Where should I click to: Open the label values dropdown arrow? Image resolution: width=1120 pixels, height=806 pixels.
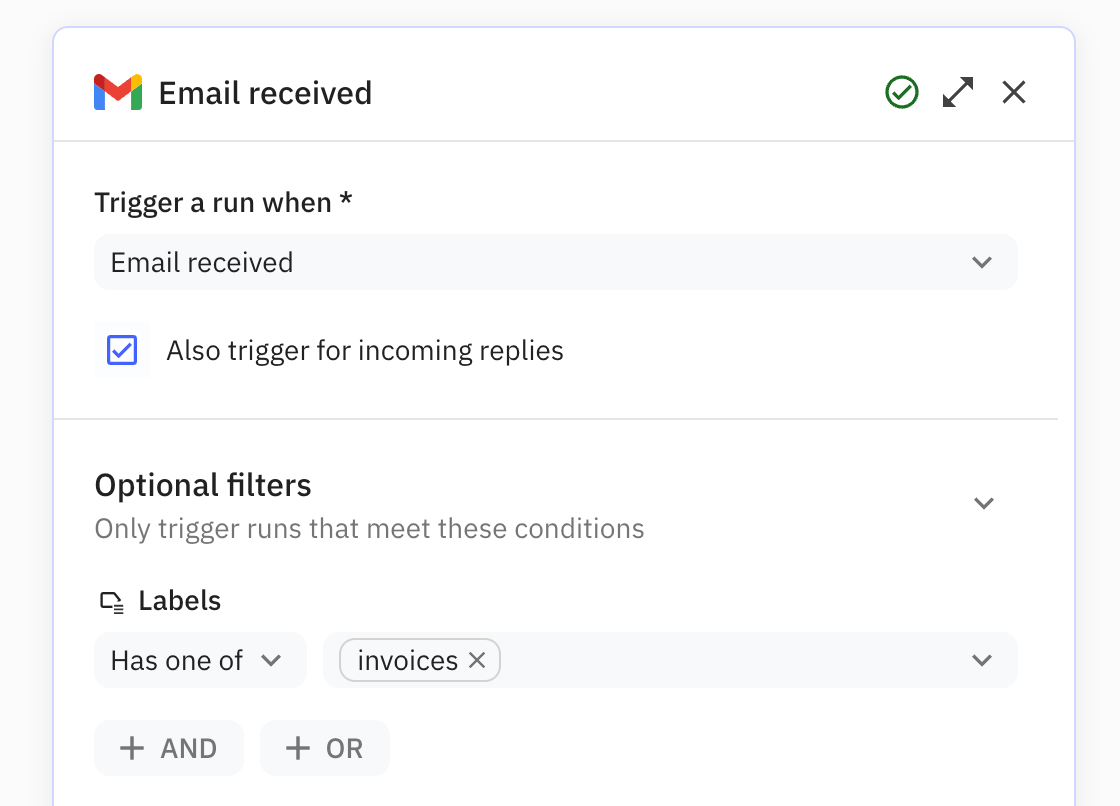click(x=982, y=661)
